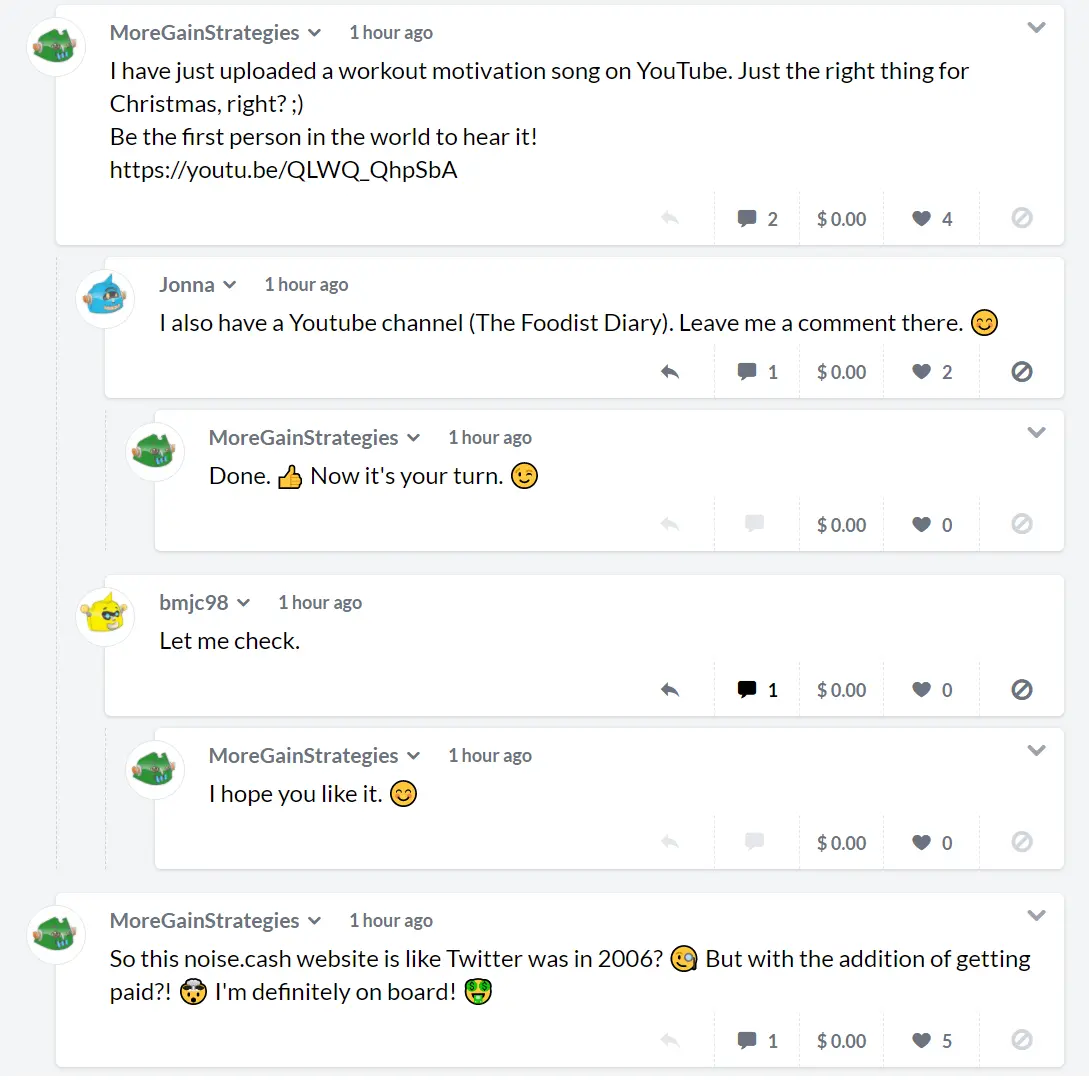Viewport: 1089px width, 1080px height.
Task: Open bmjc98 username dropdown arrow
Action: [x=243, y=603]
